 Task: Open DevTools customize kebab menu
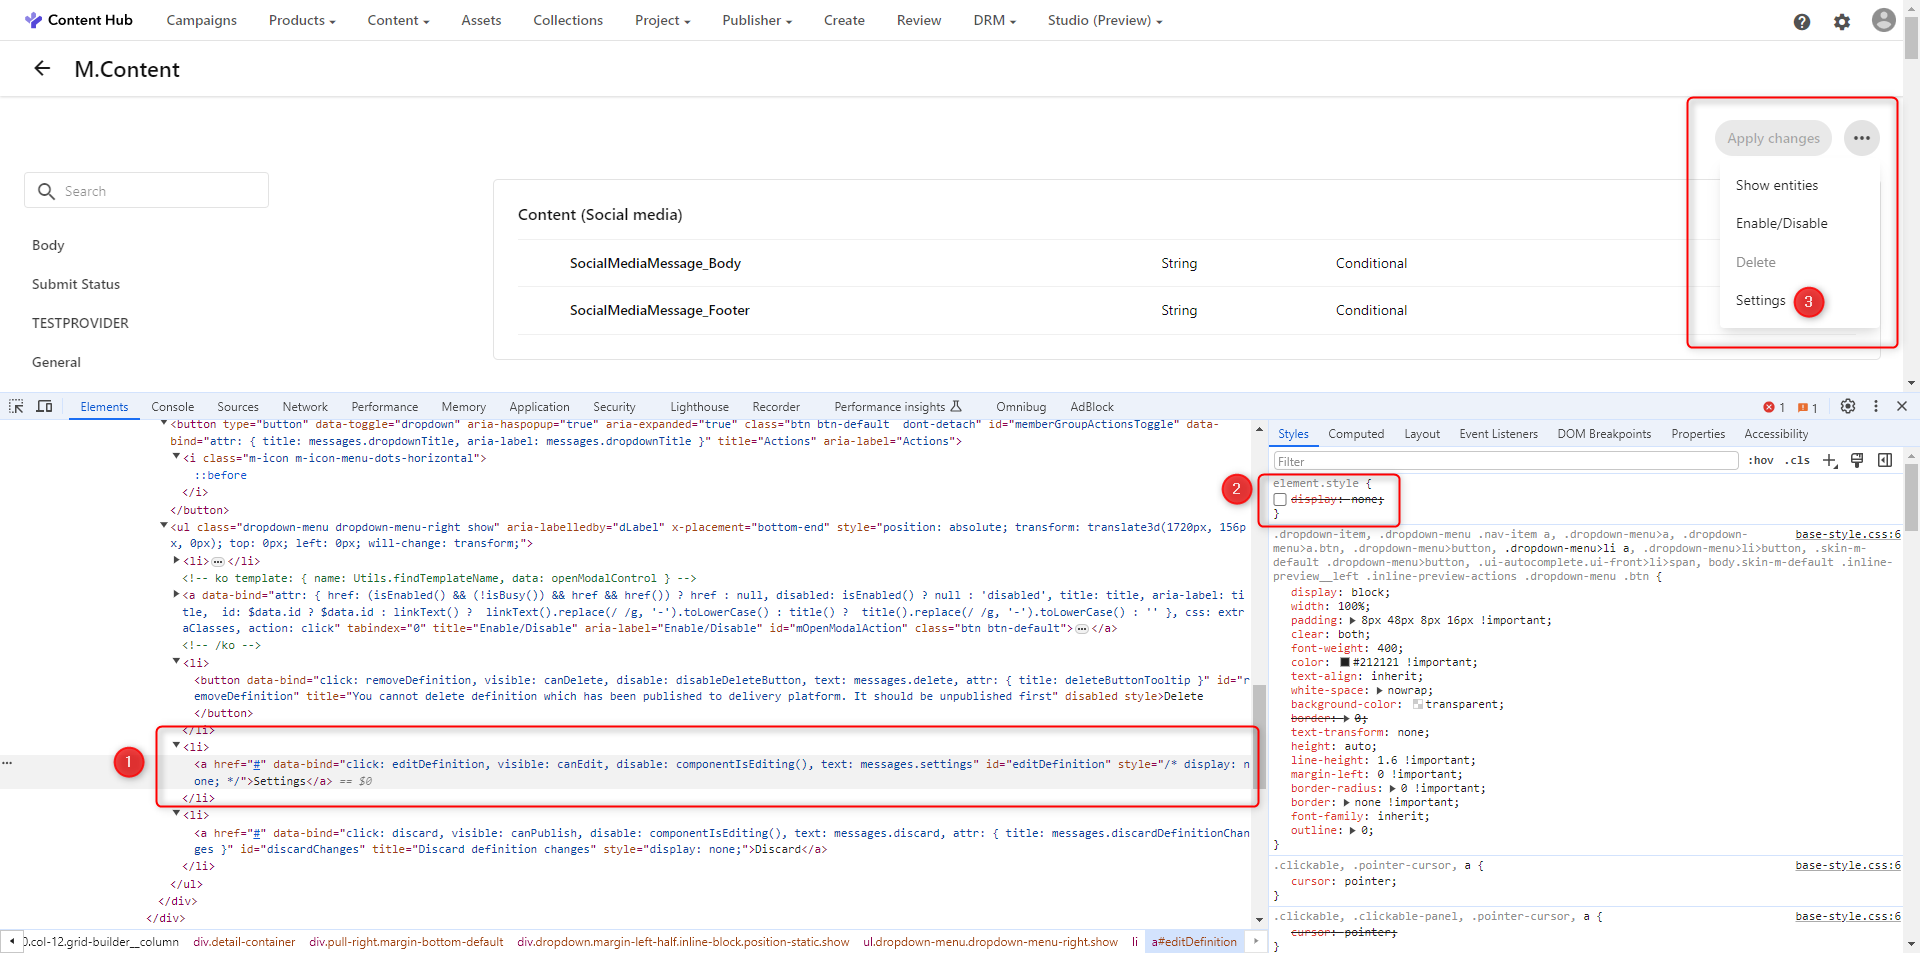click(1876, 406)
